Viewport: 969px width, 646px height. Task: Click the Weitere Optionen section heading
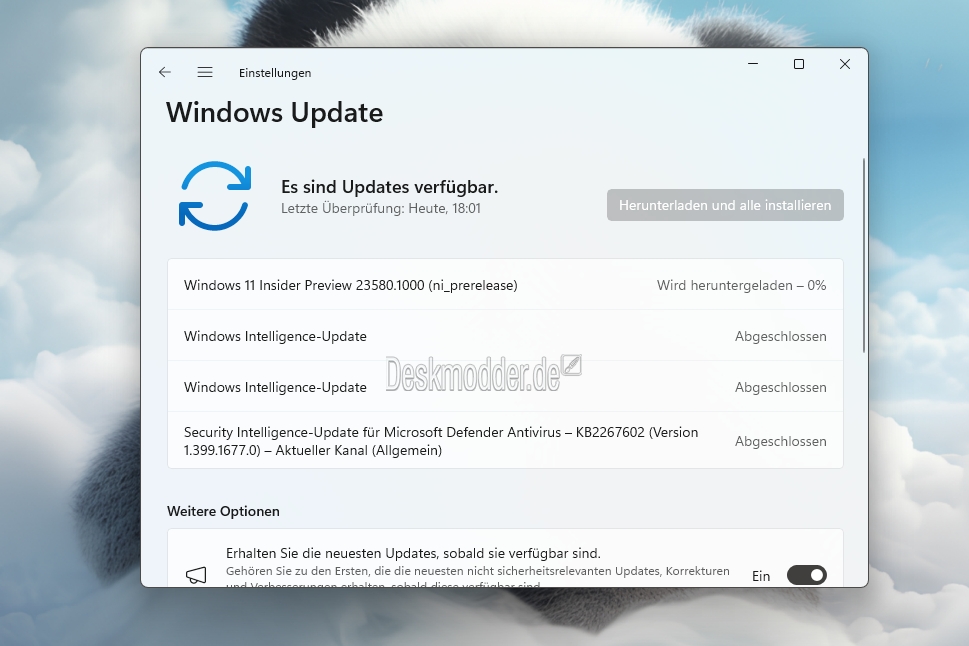pos(223,511)
